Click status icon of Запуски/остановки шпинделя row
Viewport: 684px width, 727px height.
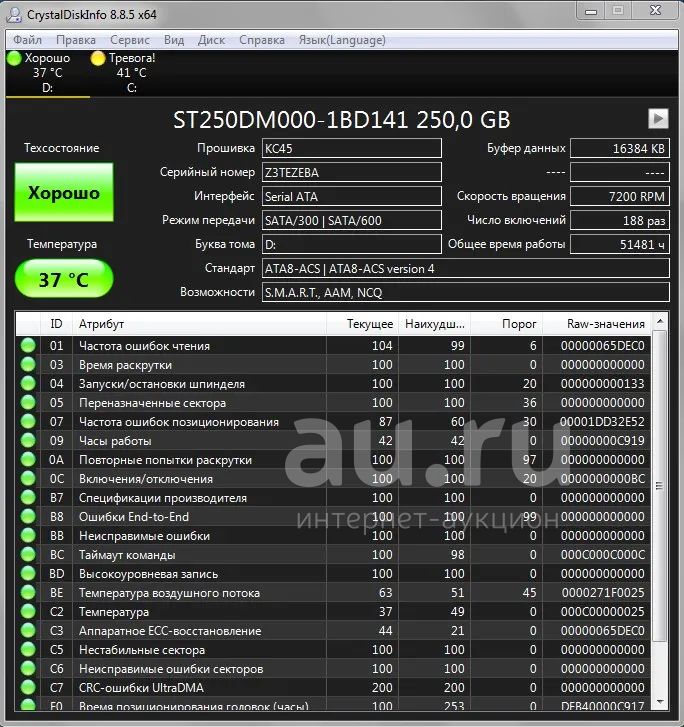click(28, 383)
